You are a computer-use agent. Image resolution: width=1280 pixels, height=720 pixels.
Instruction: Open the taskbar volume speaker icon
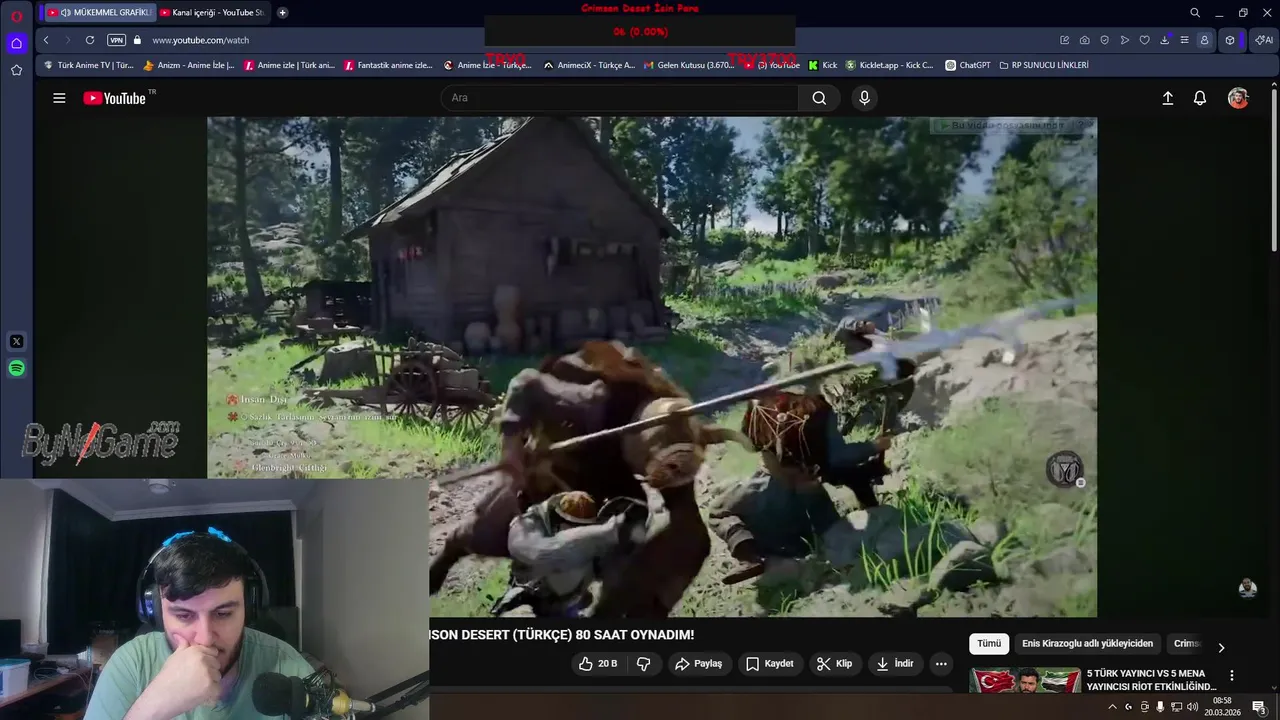pos(1193,707)
